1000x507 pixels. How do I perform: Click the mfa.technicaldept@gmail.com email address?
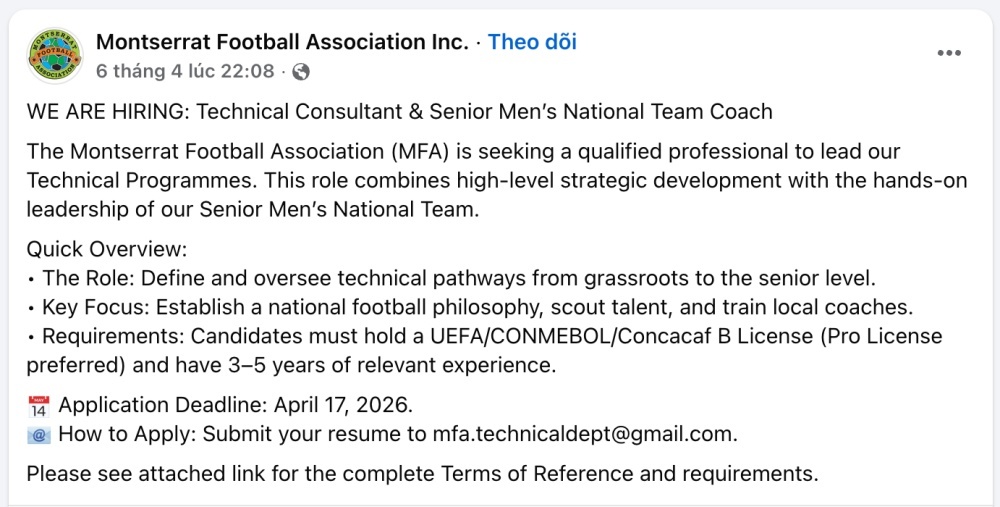[584, 434]
